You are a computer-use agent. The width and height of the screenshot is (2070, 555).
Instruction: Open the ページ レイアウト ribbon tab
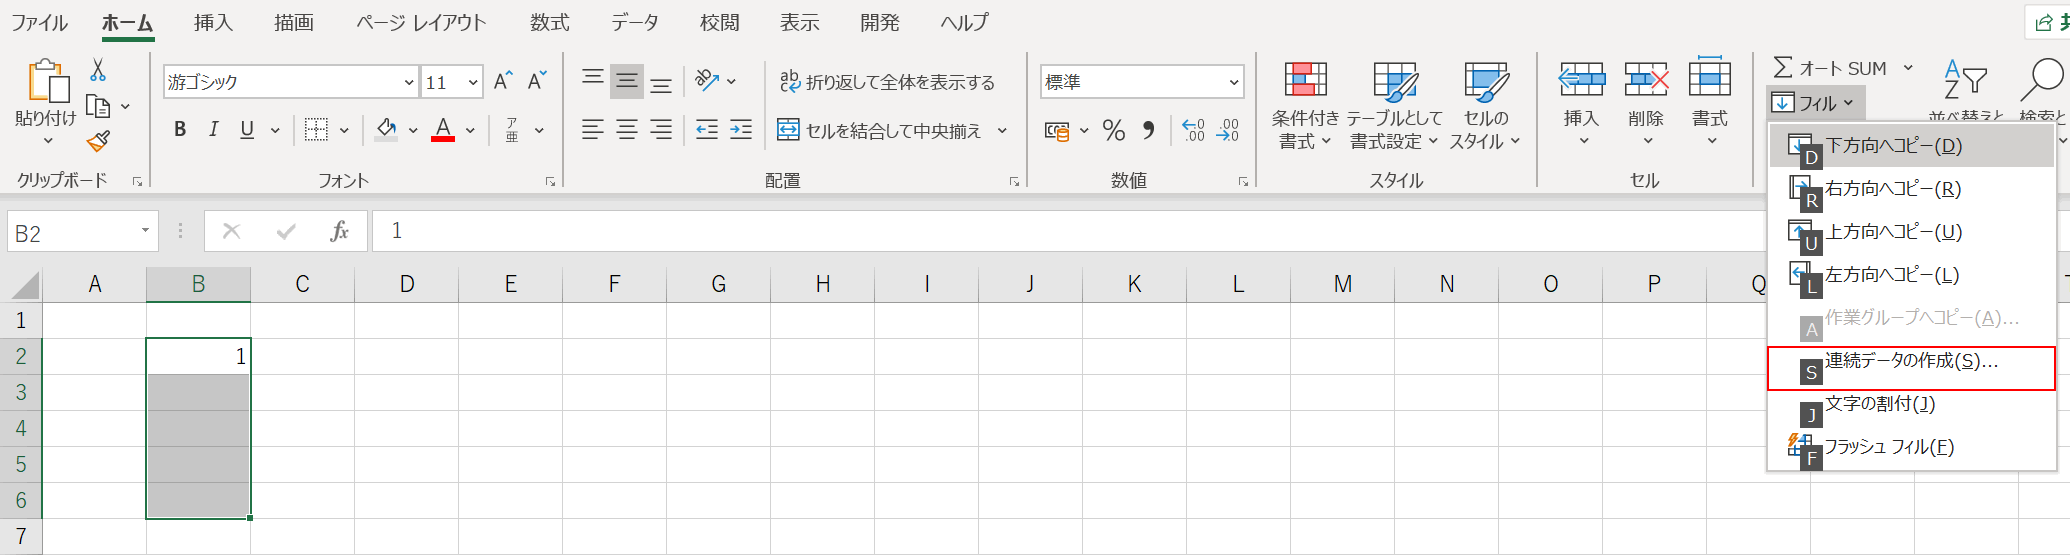[x=421, y=23]
